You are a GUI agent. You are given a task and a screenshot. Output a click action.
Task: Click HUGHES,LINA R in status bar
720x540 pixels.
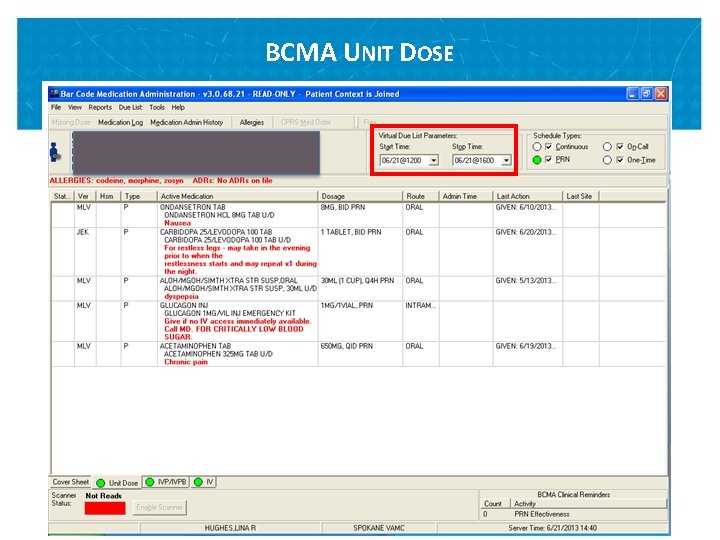[x=231, y=528]
